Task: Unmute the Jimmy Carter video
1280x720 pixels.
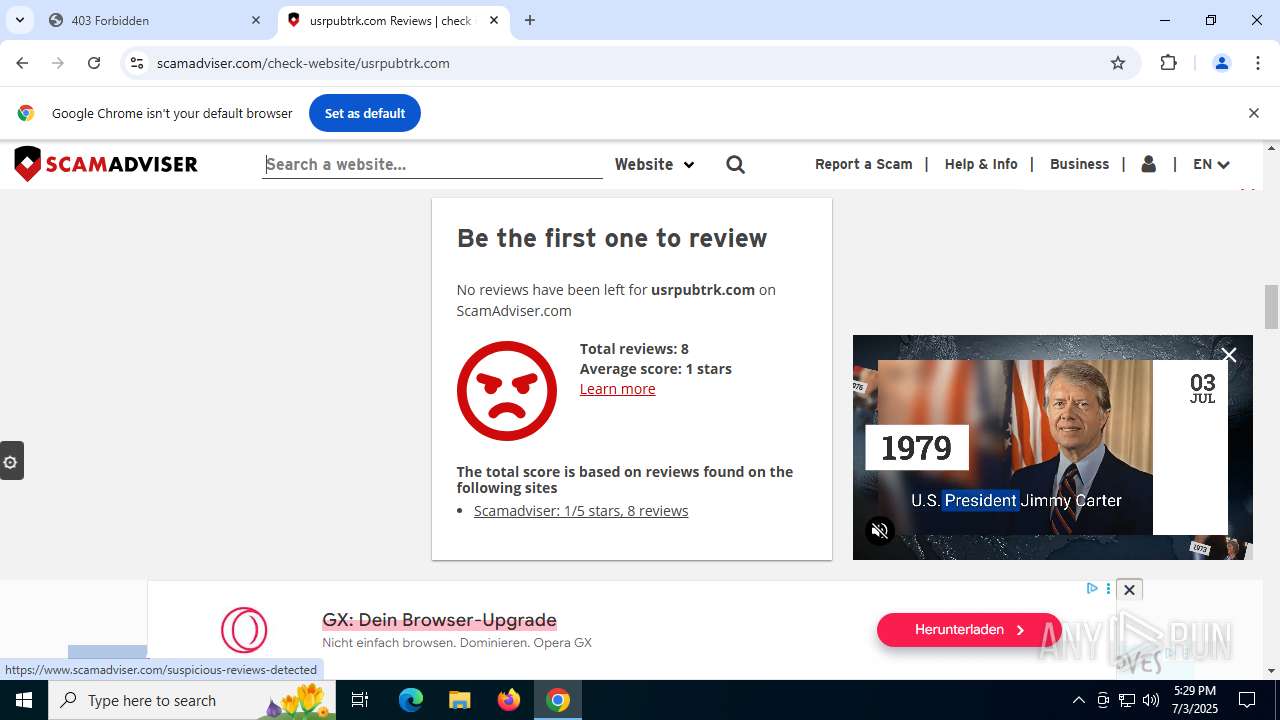Action: pos(880,531)
